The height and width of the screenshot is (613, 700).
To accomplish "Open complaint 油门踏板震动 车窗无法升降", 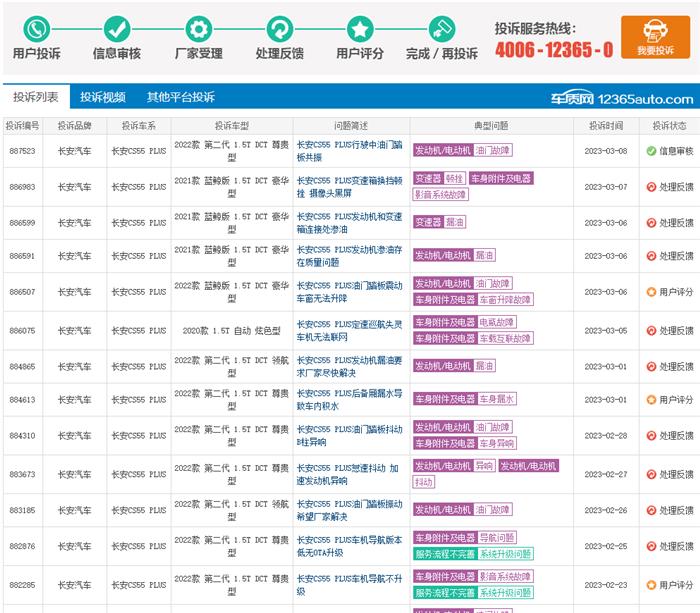I will click(350, 292).
